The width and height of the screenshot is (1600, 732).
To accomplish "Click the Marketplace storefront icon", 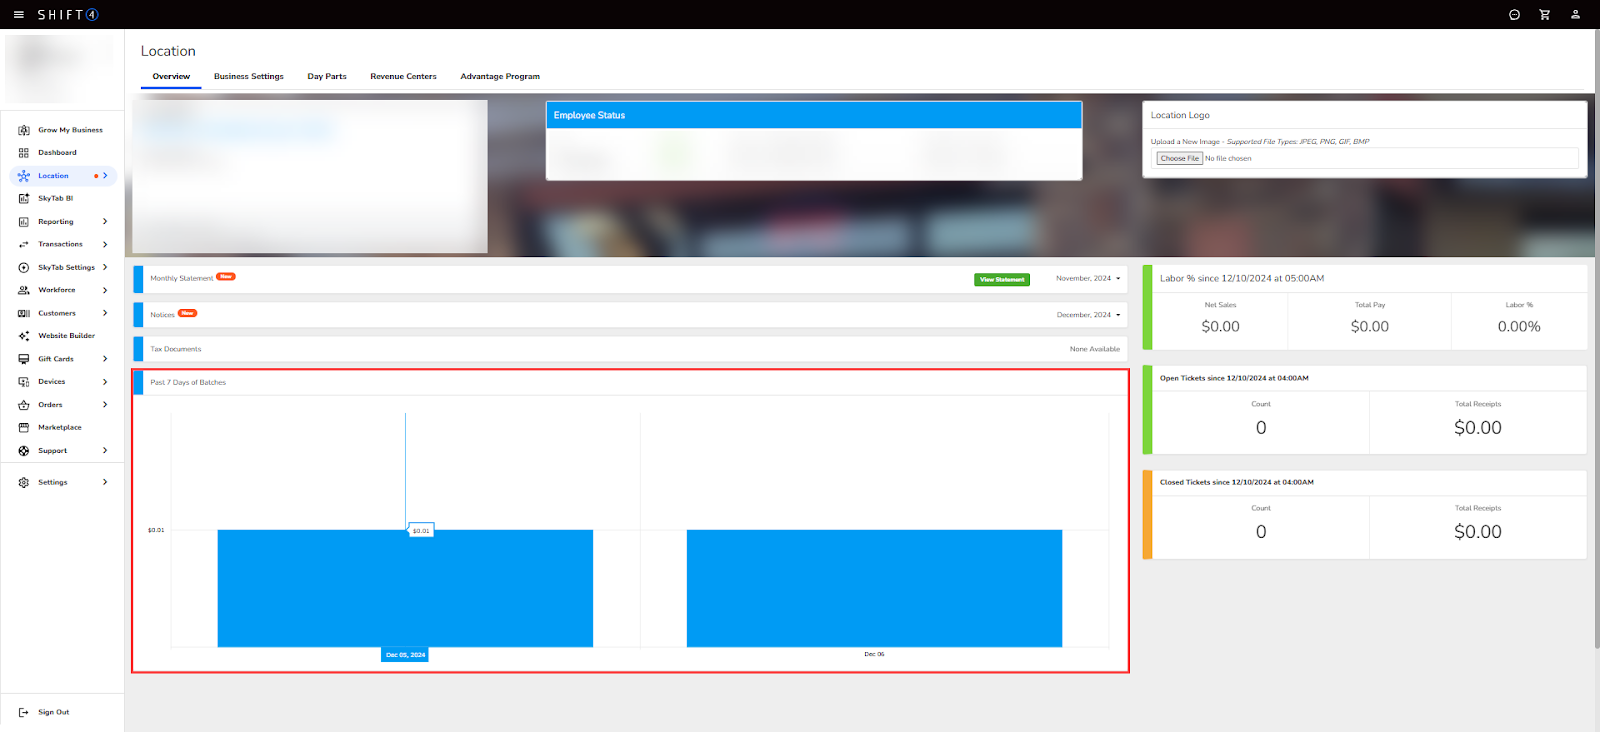I will [24, 428].
